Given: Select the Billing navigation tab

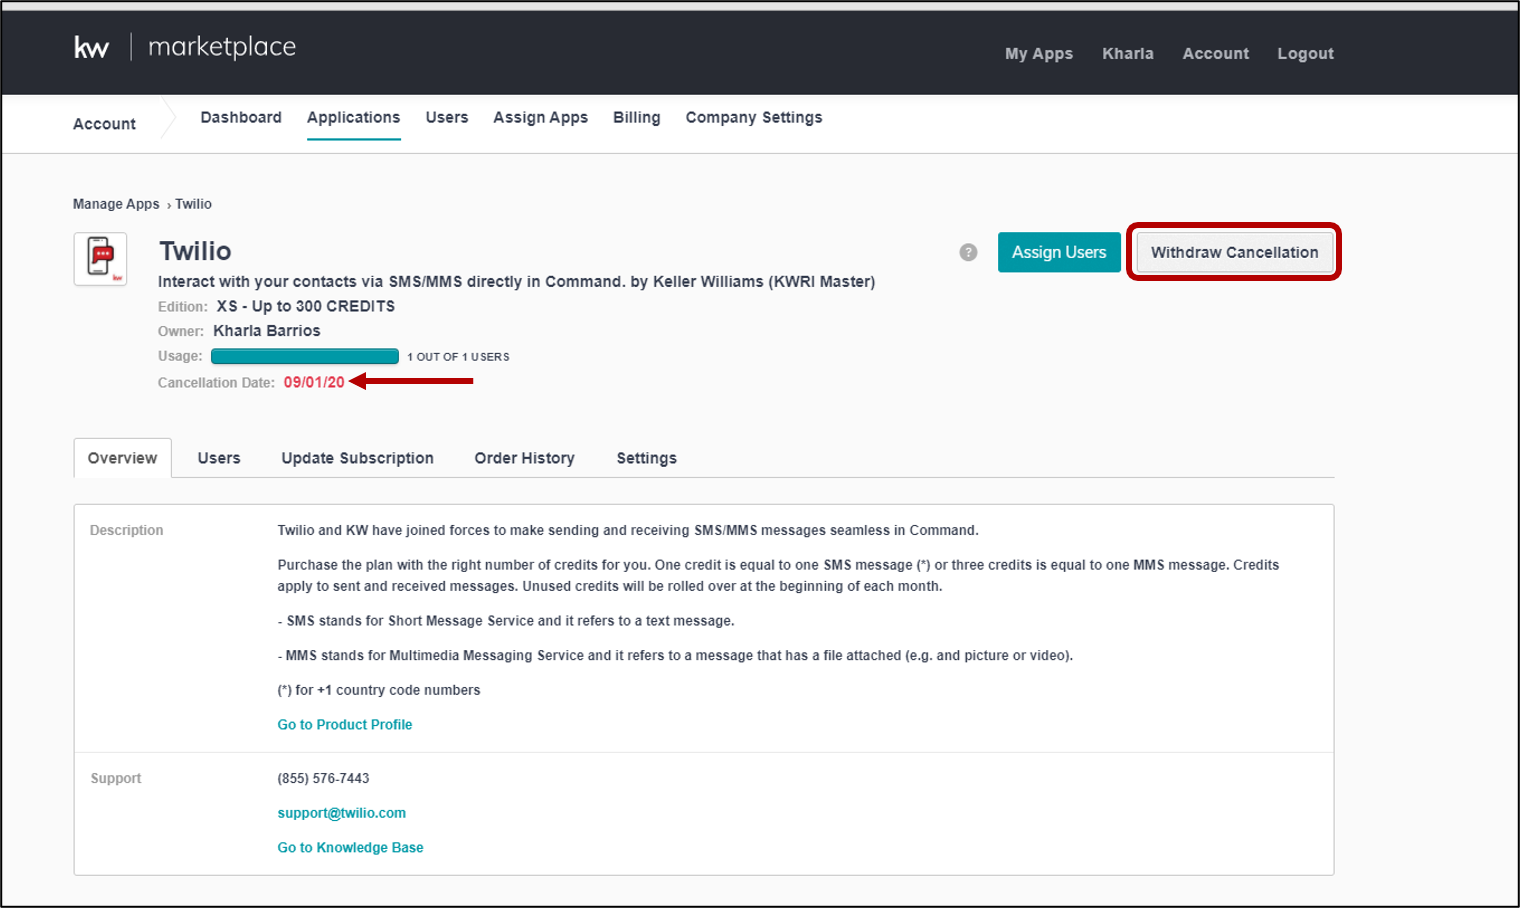Looking at the screenshot, I should point(636,118).
